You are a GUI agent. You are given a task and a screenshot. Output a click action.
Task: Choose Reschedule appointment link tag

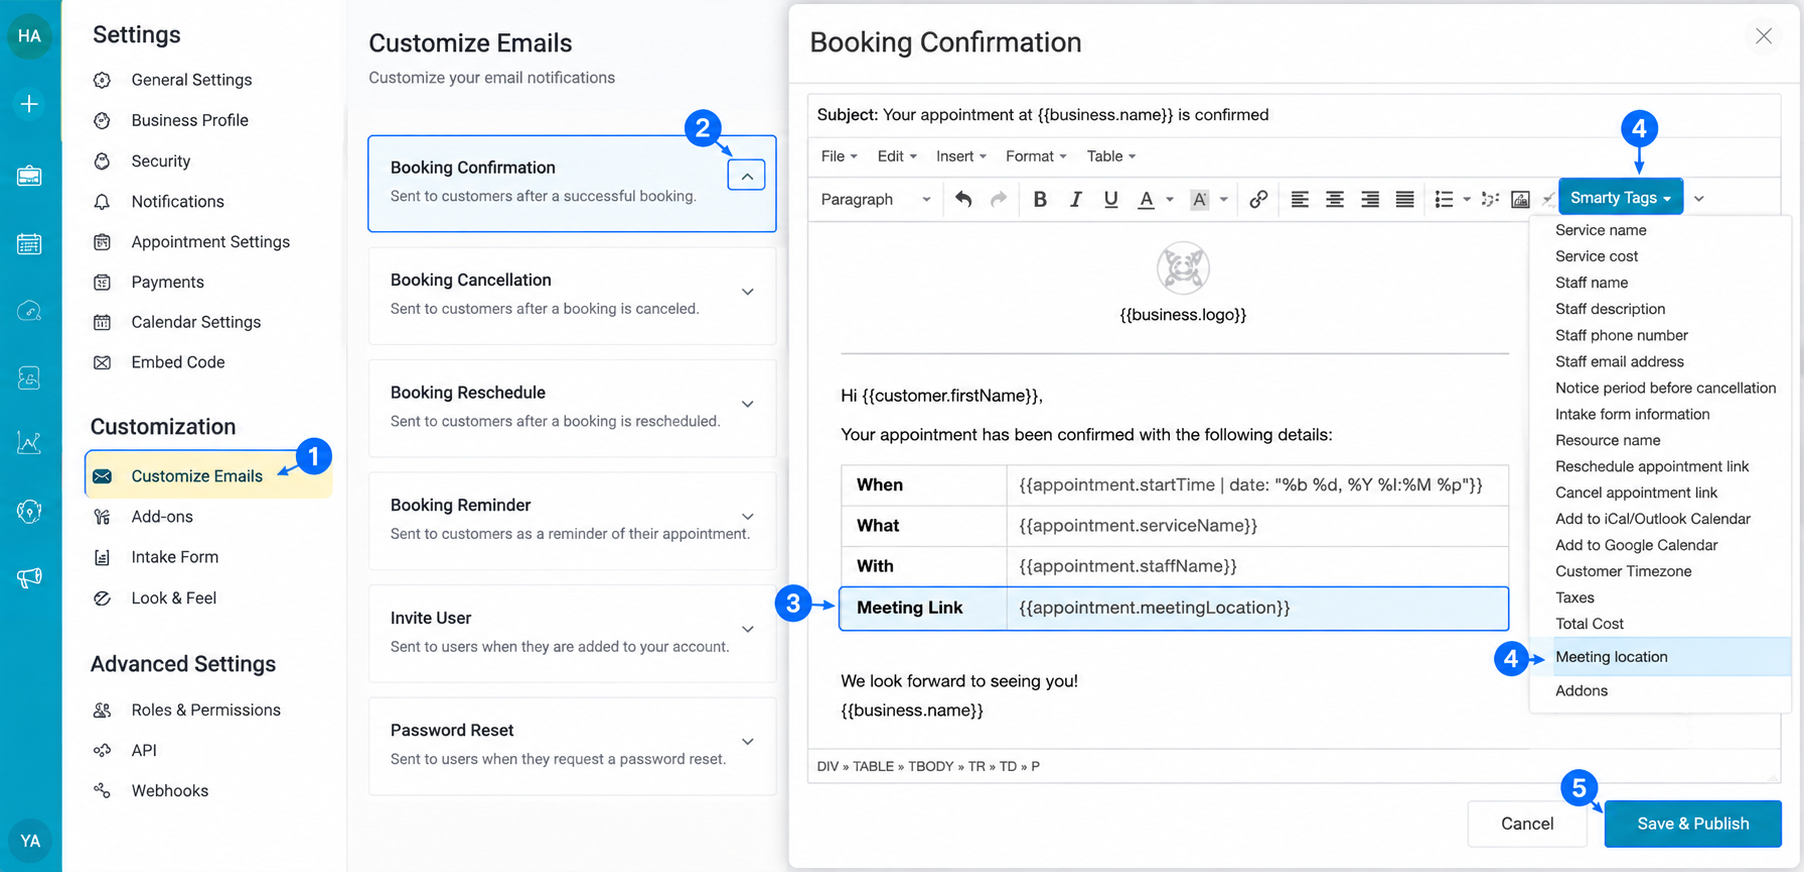[1652, 466]
